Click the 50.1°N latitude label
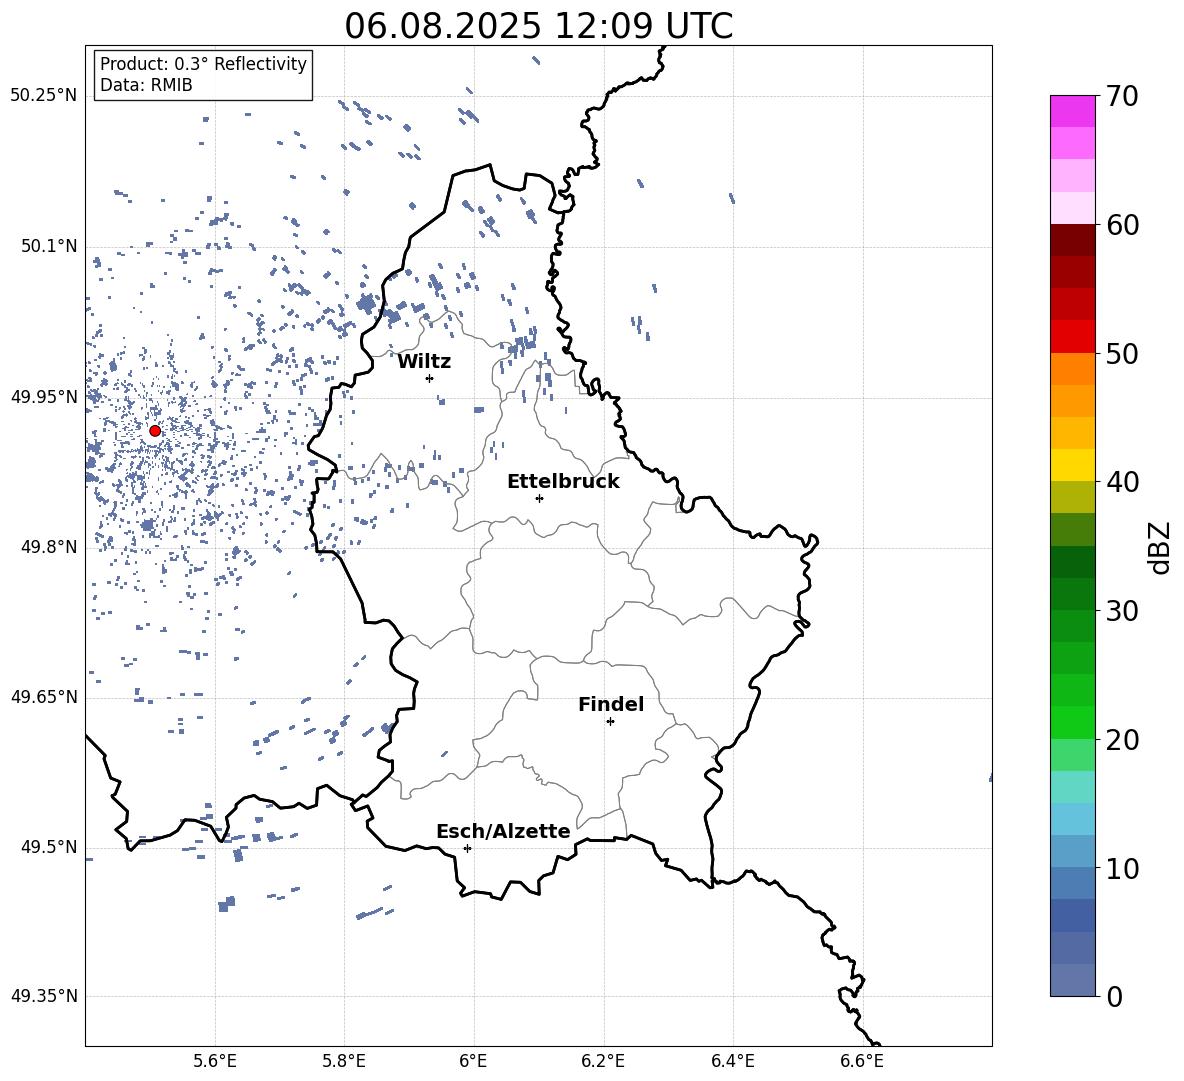The image size is (1184, 1081). click(49, 247)
